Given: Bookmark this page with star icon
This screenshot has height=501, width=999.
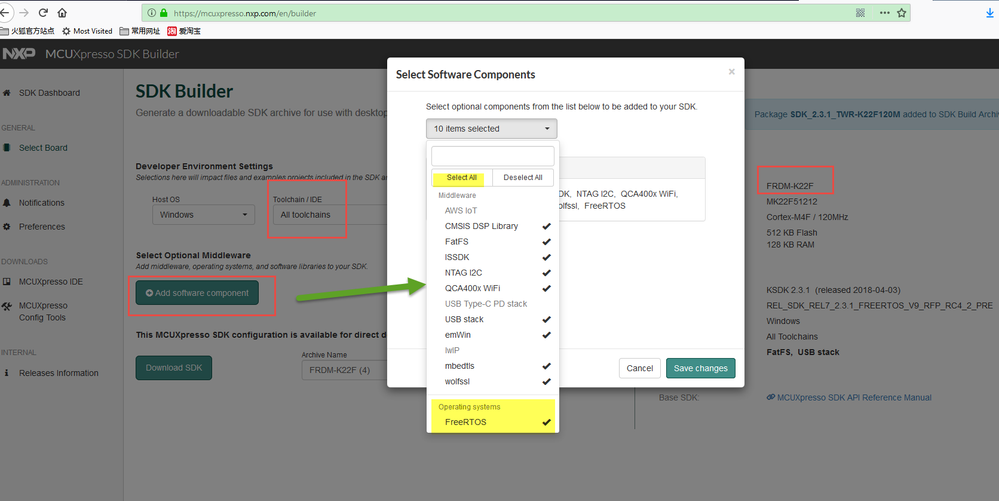Looking at the screenshot, I should (x=902, y=13).
